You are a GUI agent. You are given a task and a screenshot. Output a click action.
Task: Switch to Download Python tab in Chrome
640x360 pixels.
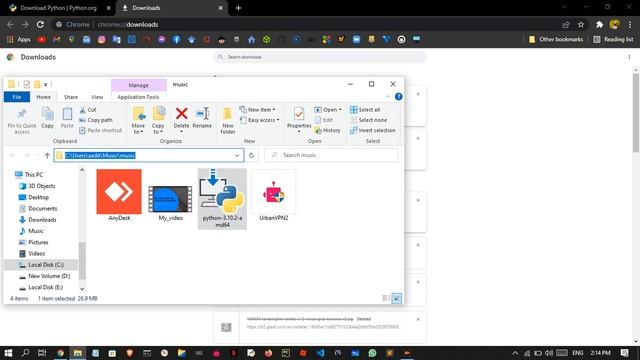tap(60, 8)
